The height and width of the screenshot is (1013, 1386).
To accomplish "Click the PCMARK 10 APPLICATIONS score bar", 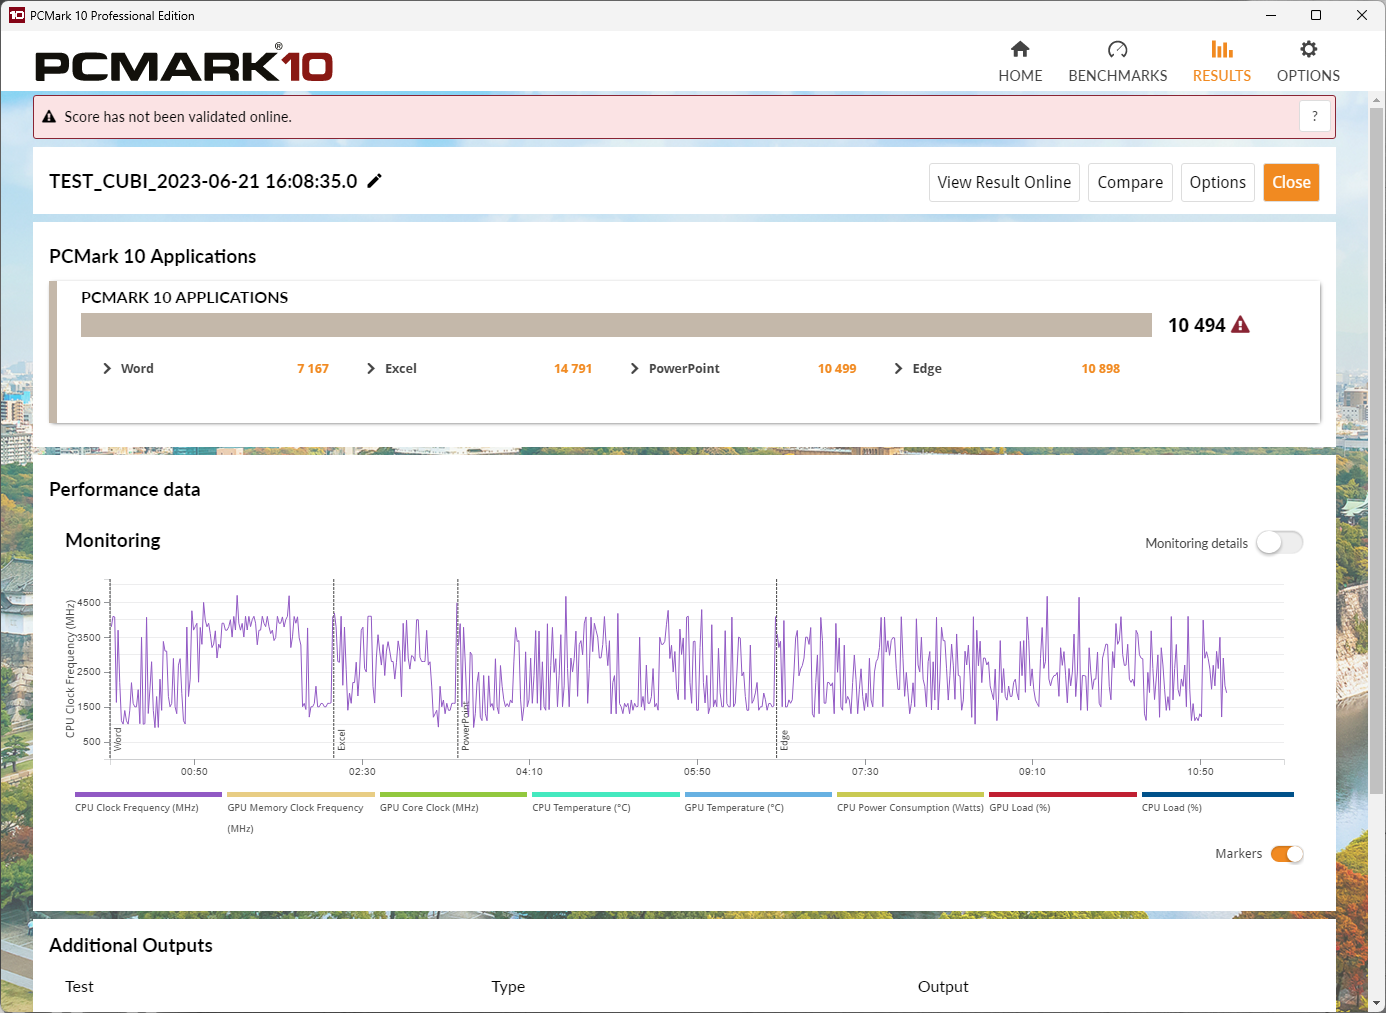I will 616,325.
